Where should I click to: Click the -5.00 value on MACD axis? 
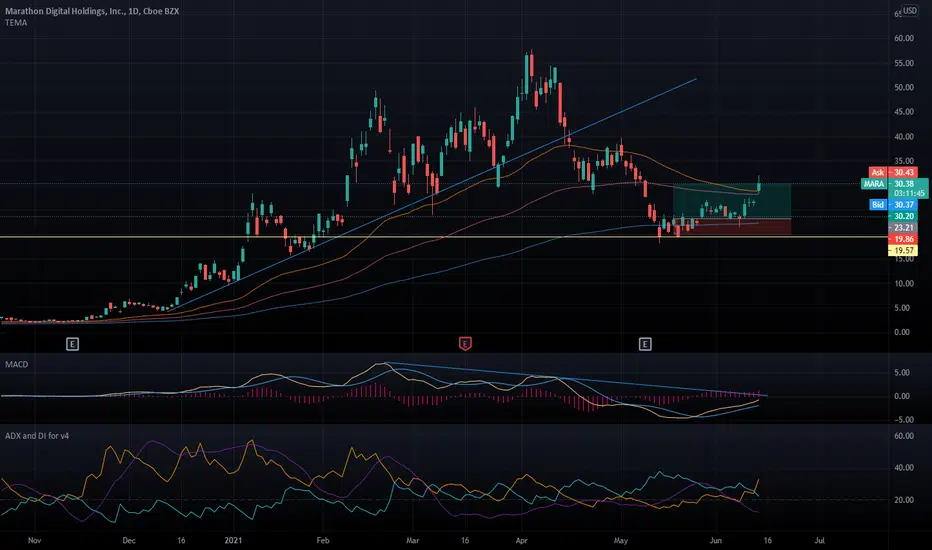coord(902,419)
